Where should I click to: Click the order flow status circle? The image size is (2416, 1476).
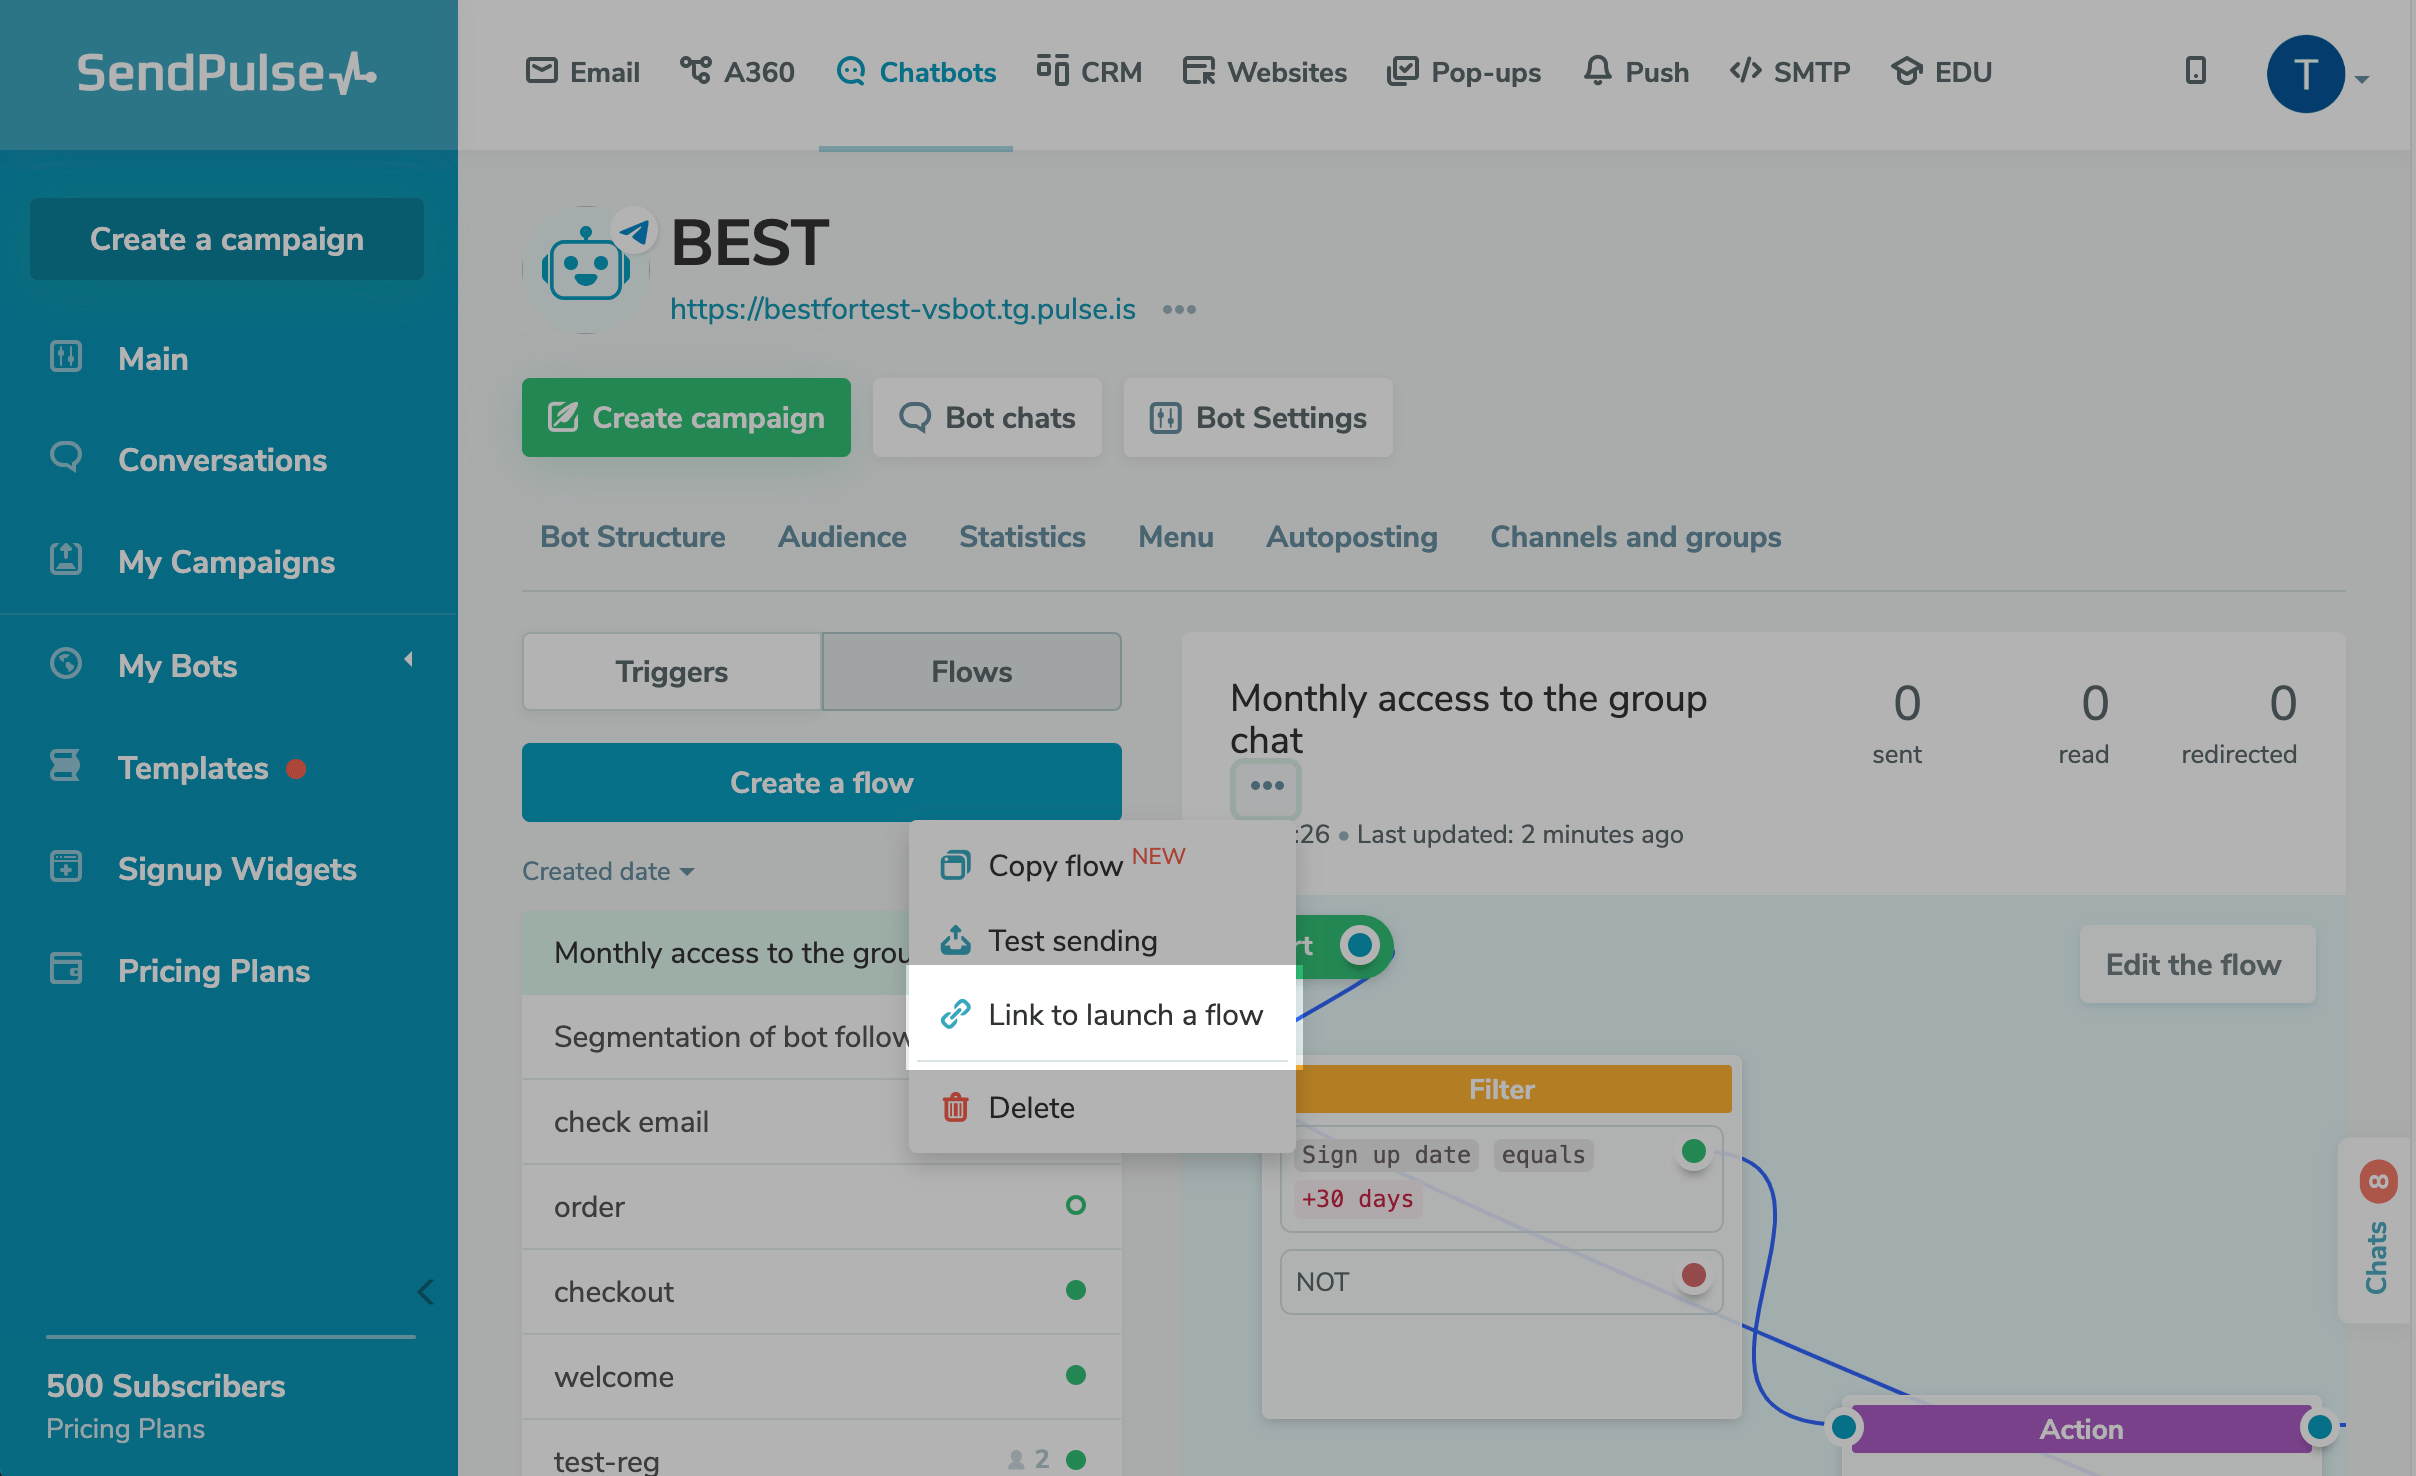pyautogui.click(x=1076, y=1205)
